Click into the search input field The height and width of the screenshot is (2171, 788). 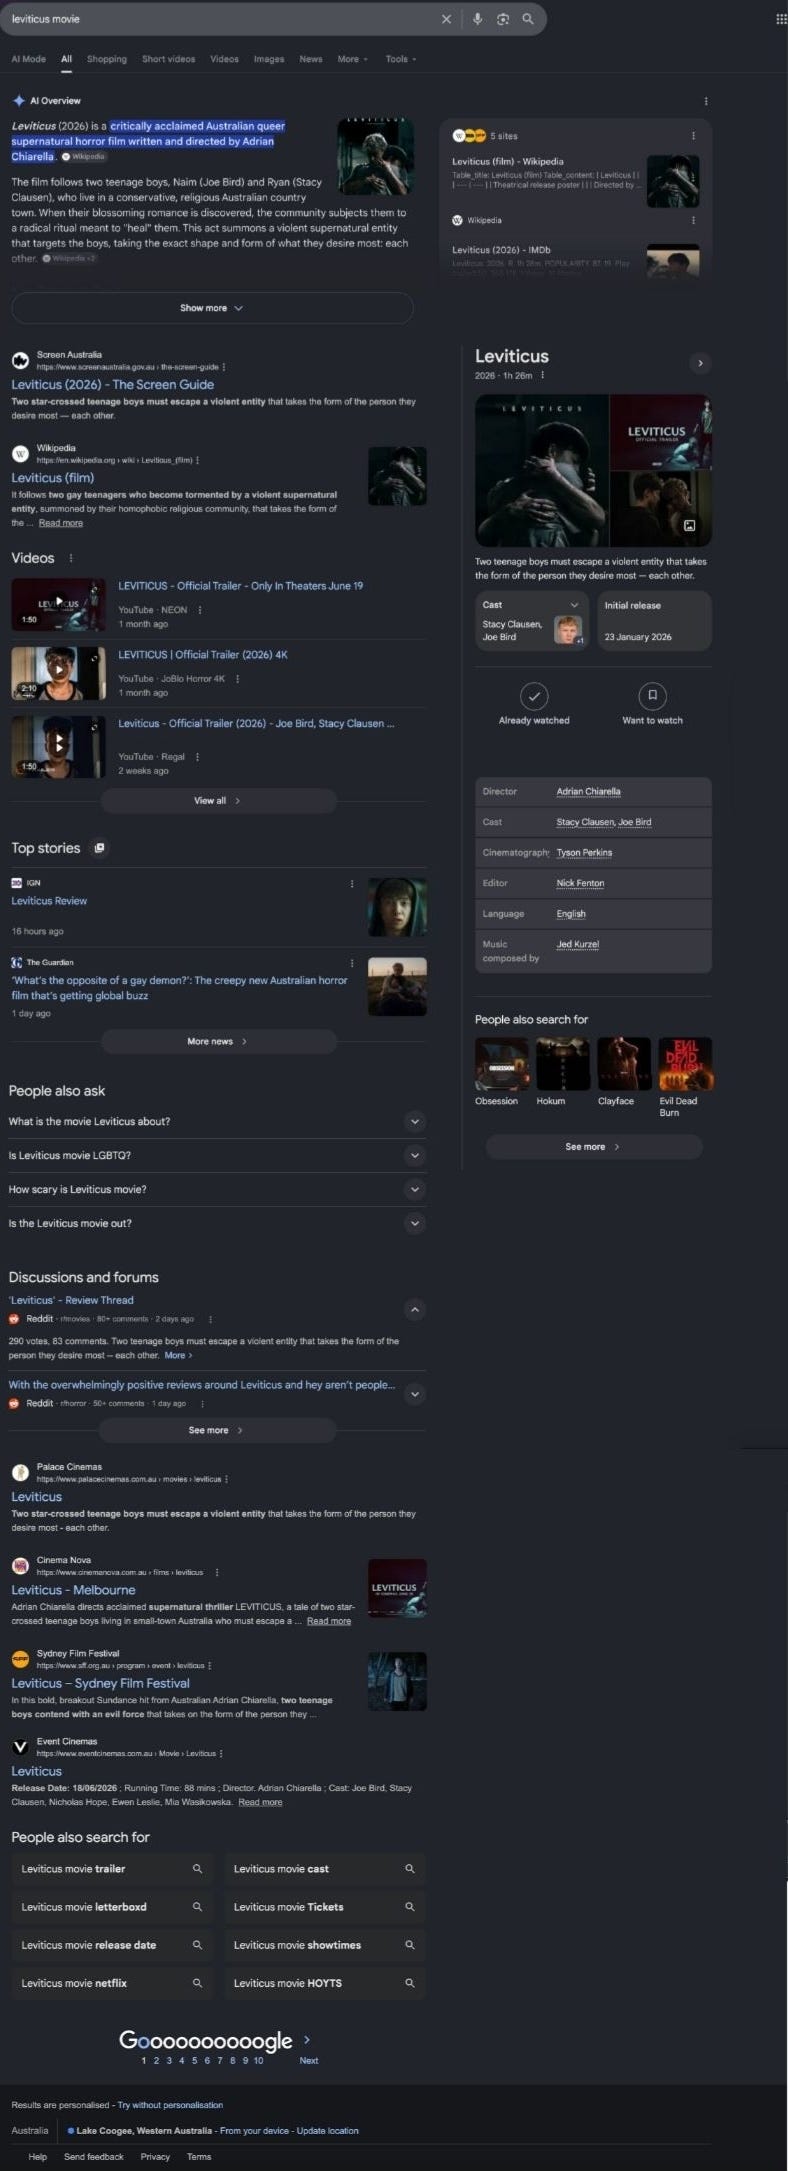pyautogui.click(x=220, y=19)
